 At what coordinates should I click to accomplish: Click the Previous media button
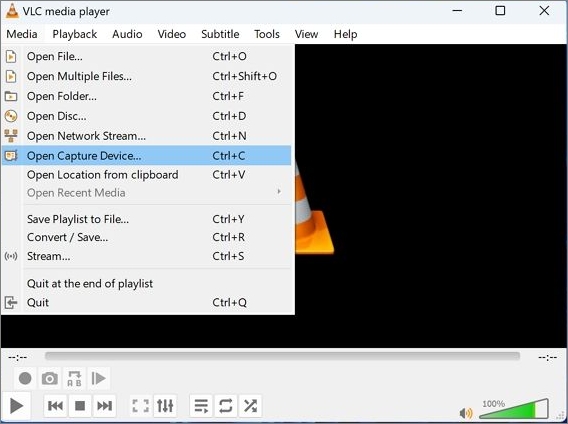point(55,406)
